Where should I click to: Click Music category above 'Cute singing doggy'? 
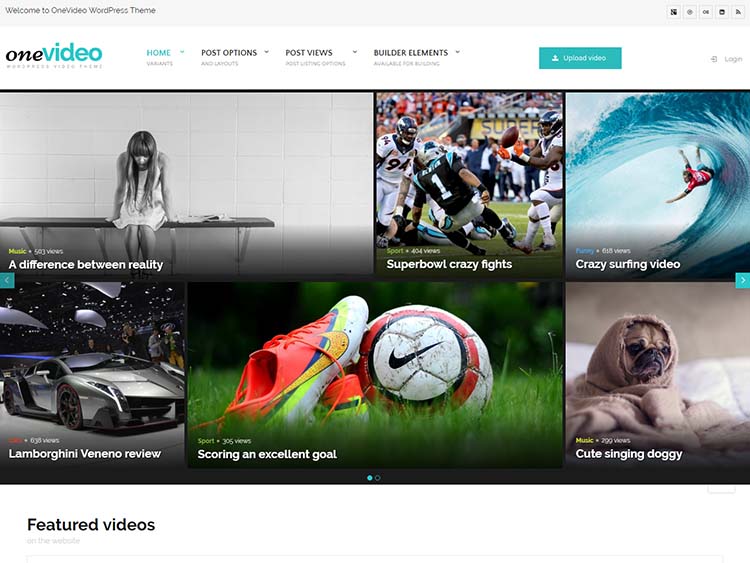pyautogui.click(x=585, y=440)
